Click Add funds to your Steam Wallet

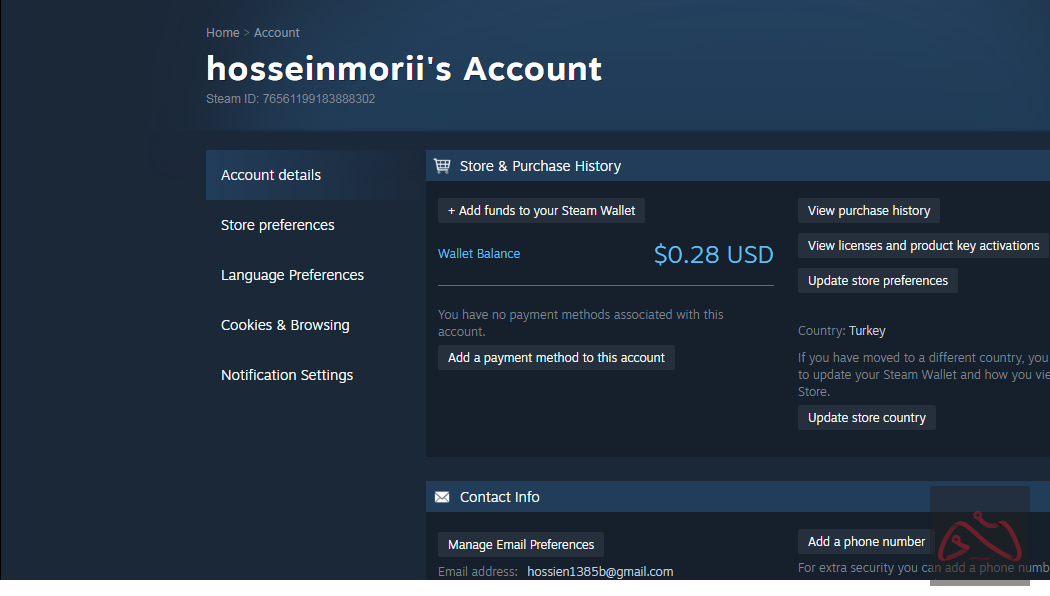click(x=541, y=211)
